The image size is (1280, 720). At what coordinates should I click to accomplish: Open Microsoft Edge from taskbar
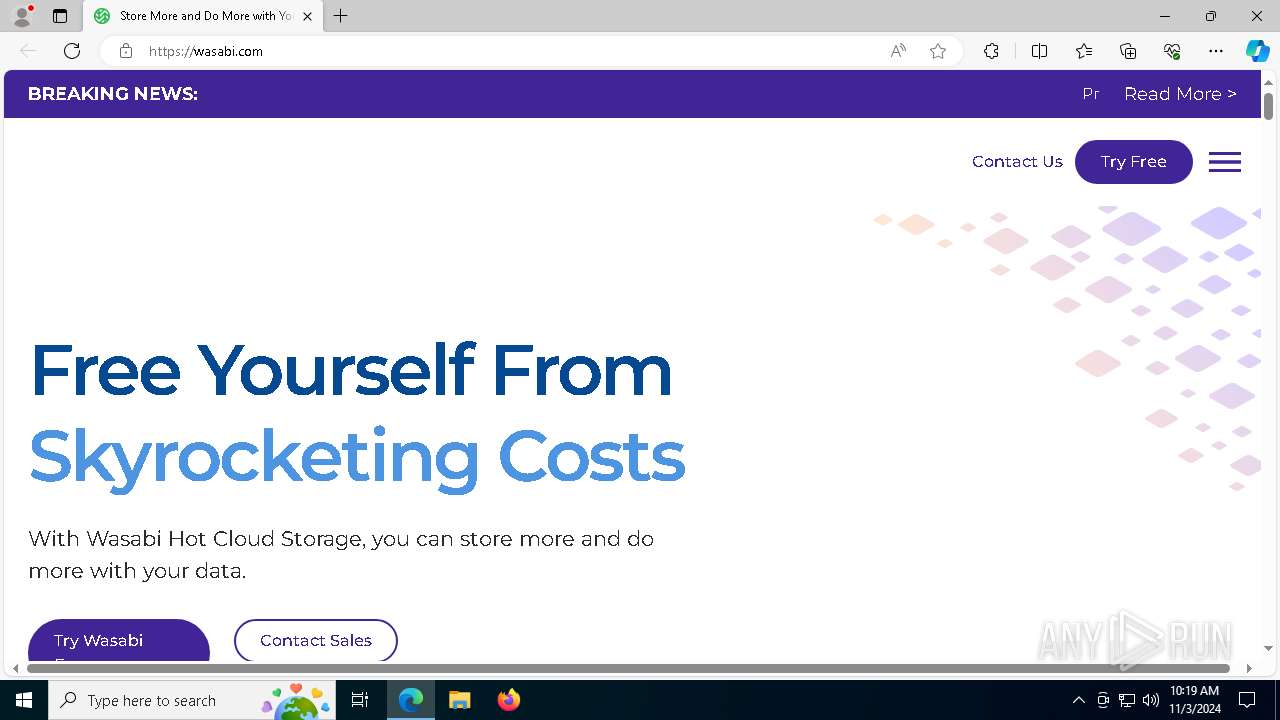click(411, 700)
